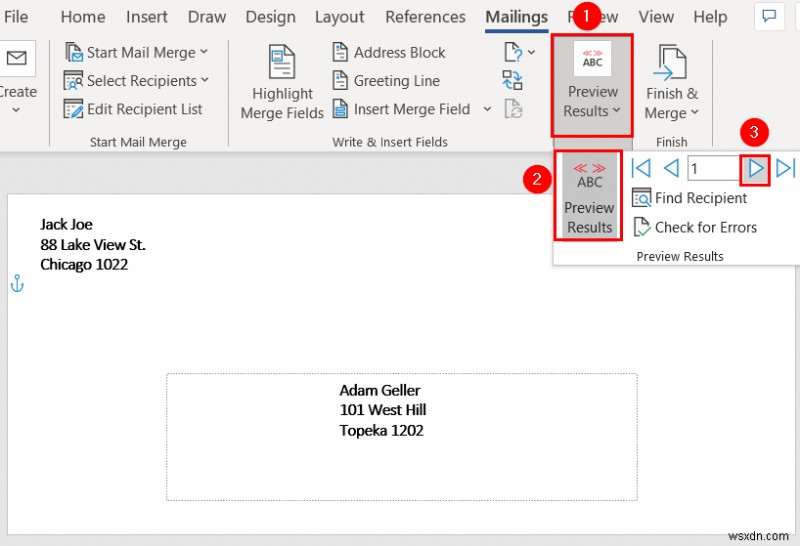Image resolution: width=800 pixels, height=546 pixels.
Task: Open the Rules dropdown icon
Action: coord(519,52)
